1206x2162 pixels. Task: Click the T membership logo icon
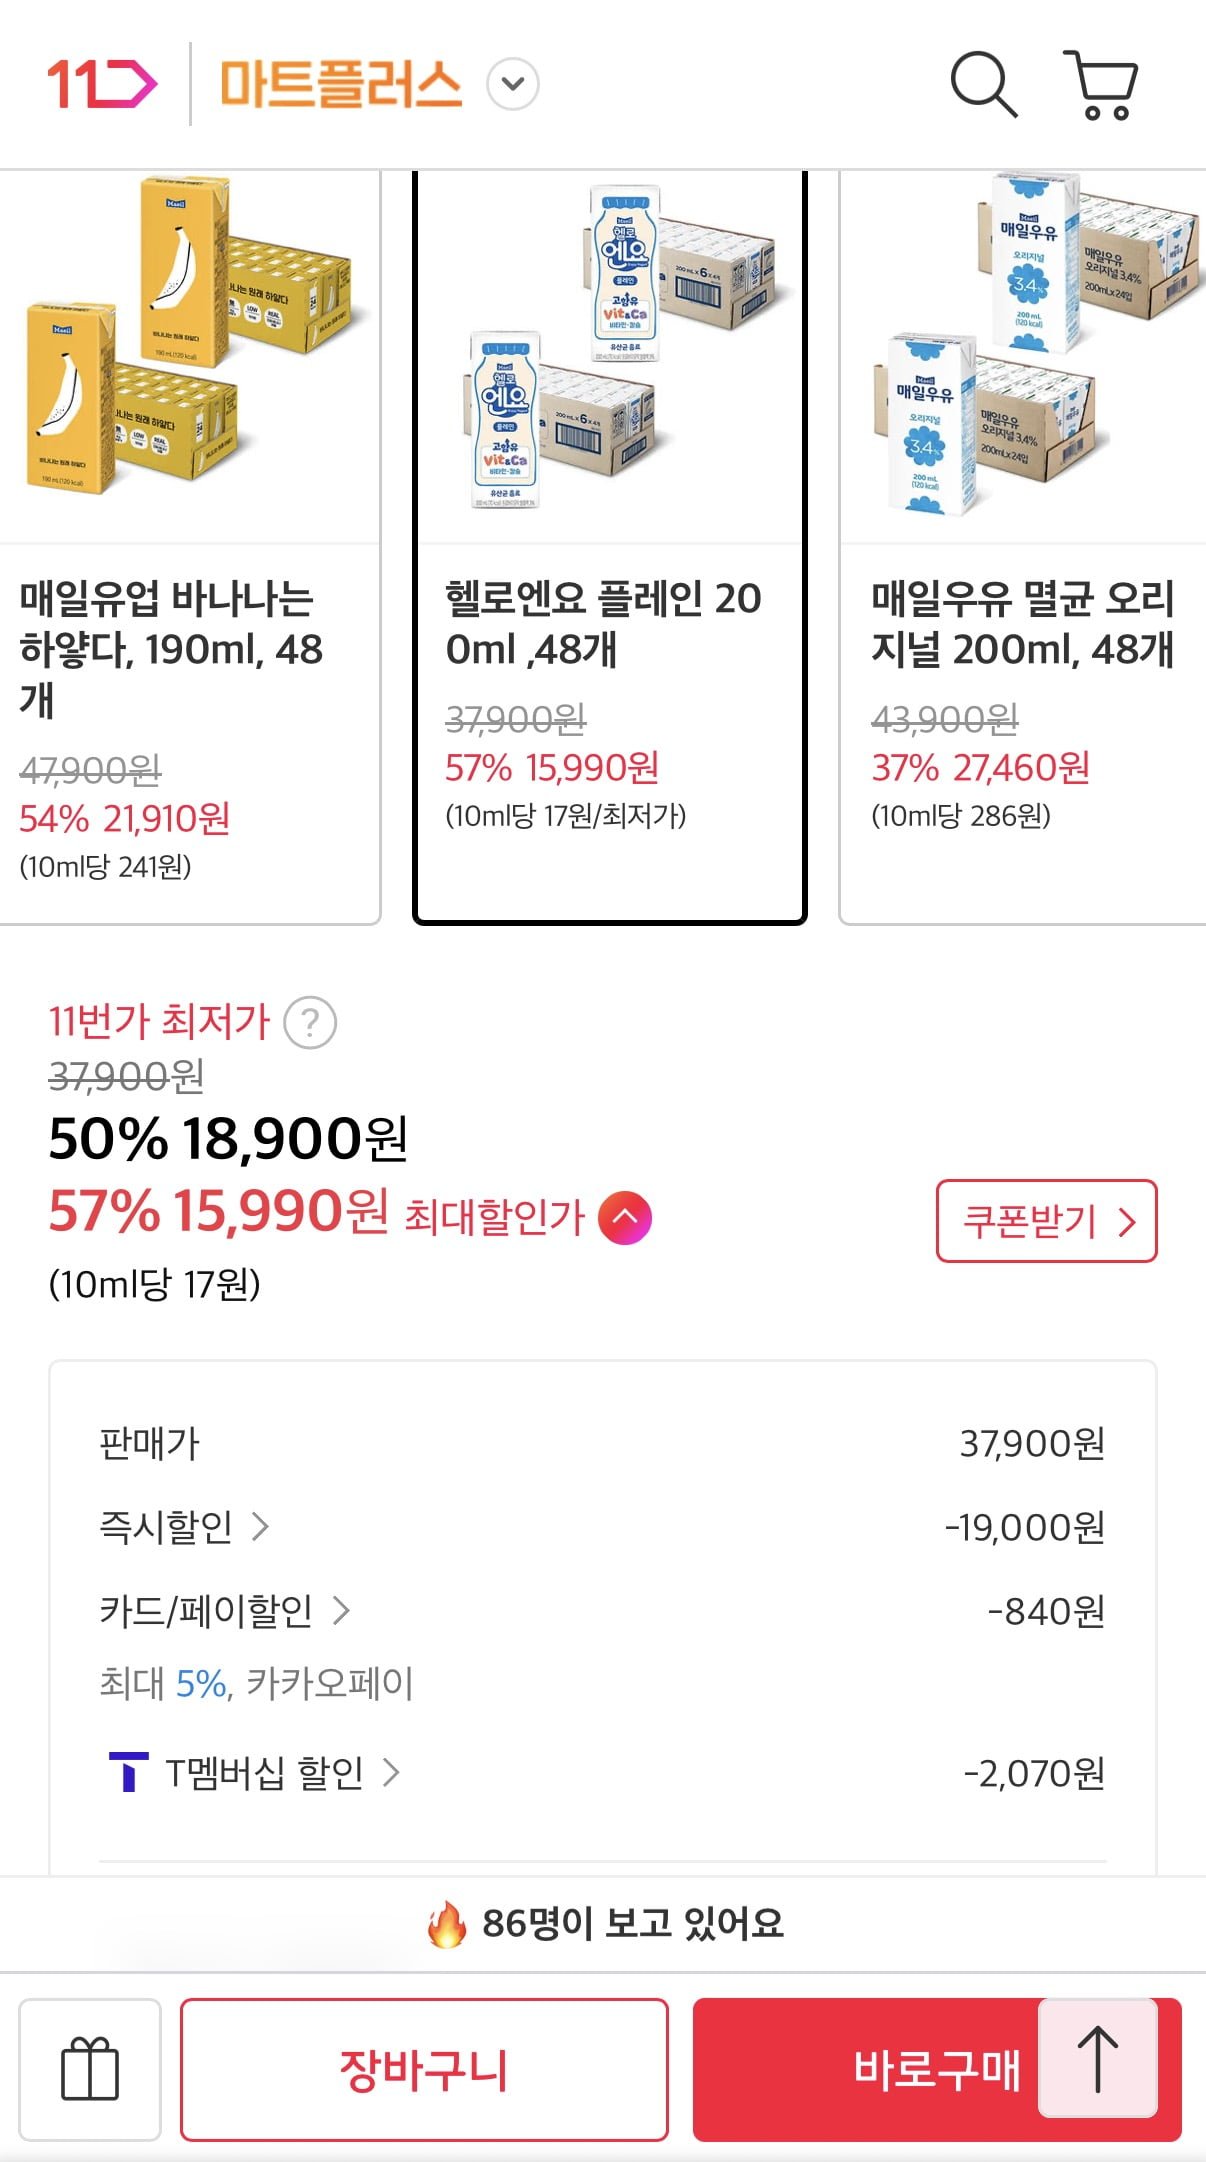128,1772
